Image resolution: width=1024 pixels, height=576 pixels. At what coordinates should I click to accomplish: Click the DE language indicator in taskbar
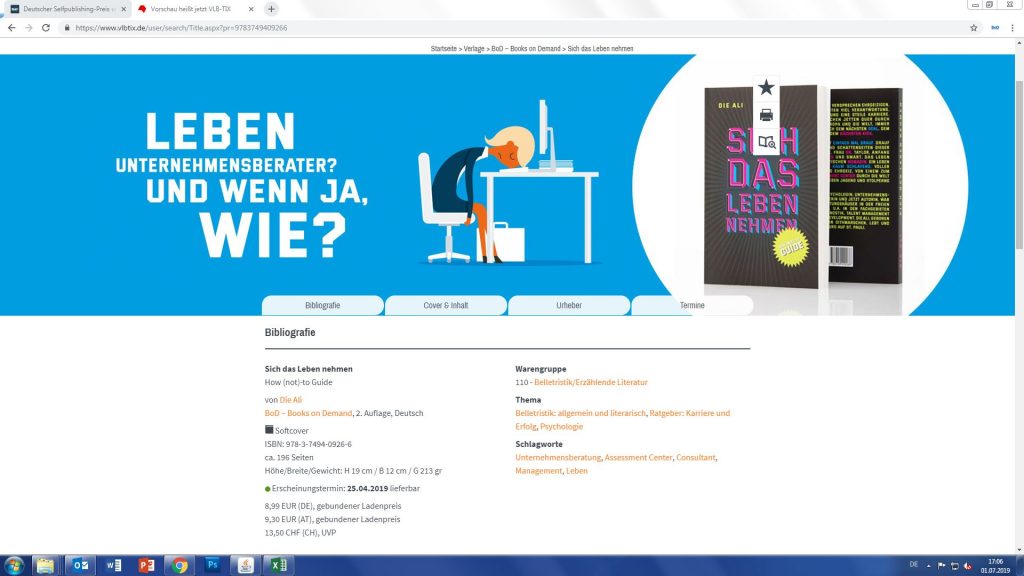click(914, 564)
